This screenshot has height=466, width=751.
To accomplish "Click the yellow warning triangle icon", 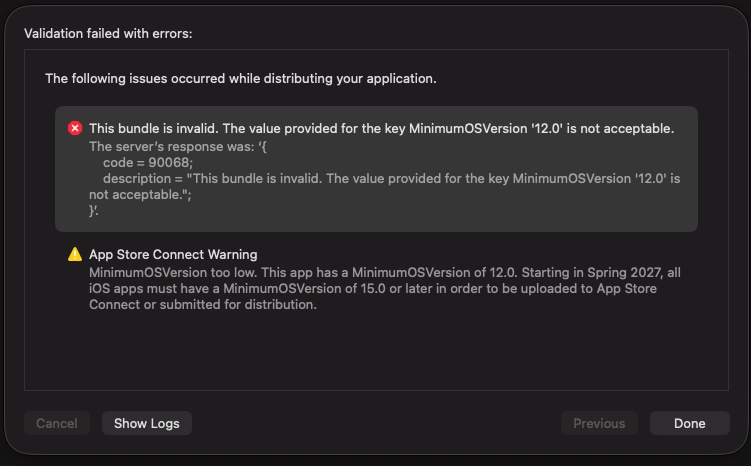I will (x=75, y=254).
